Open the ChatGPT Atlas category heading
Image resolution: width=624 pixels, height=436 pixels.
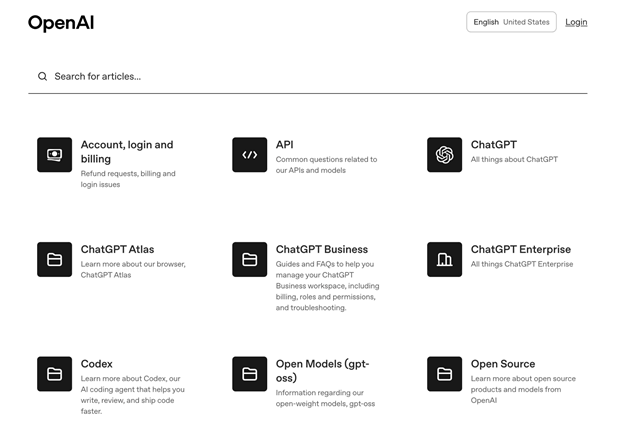(117, 249)
